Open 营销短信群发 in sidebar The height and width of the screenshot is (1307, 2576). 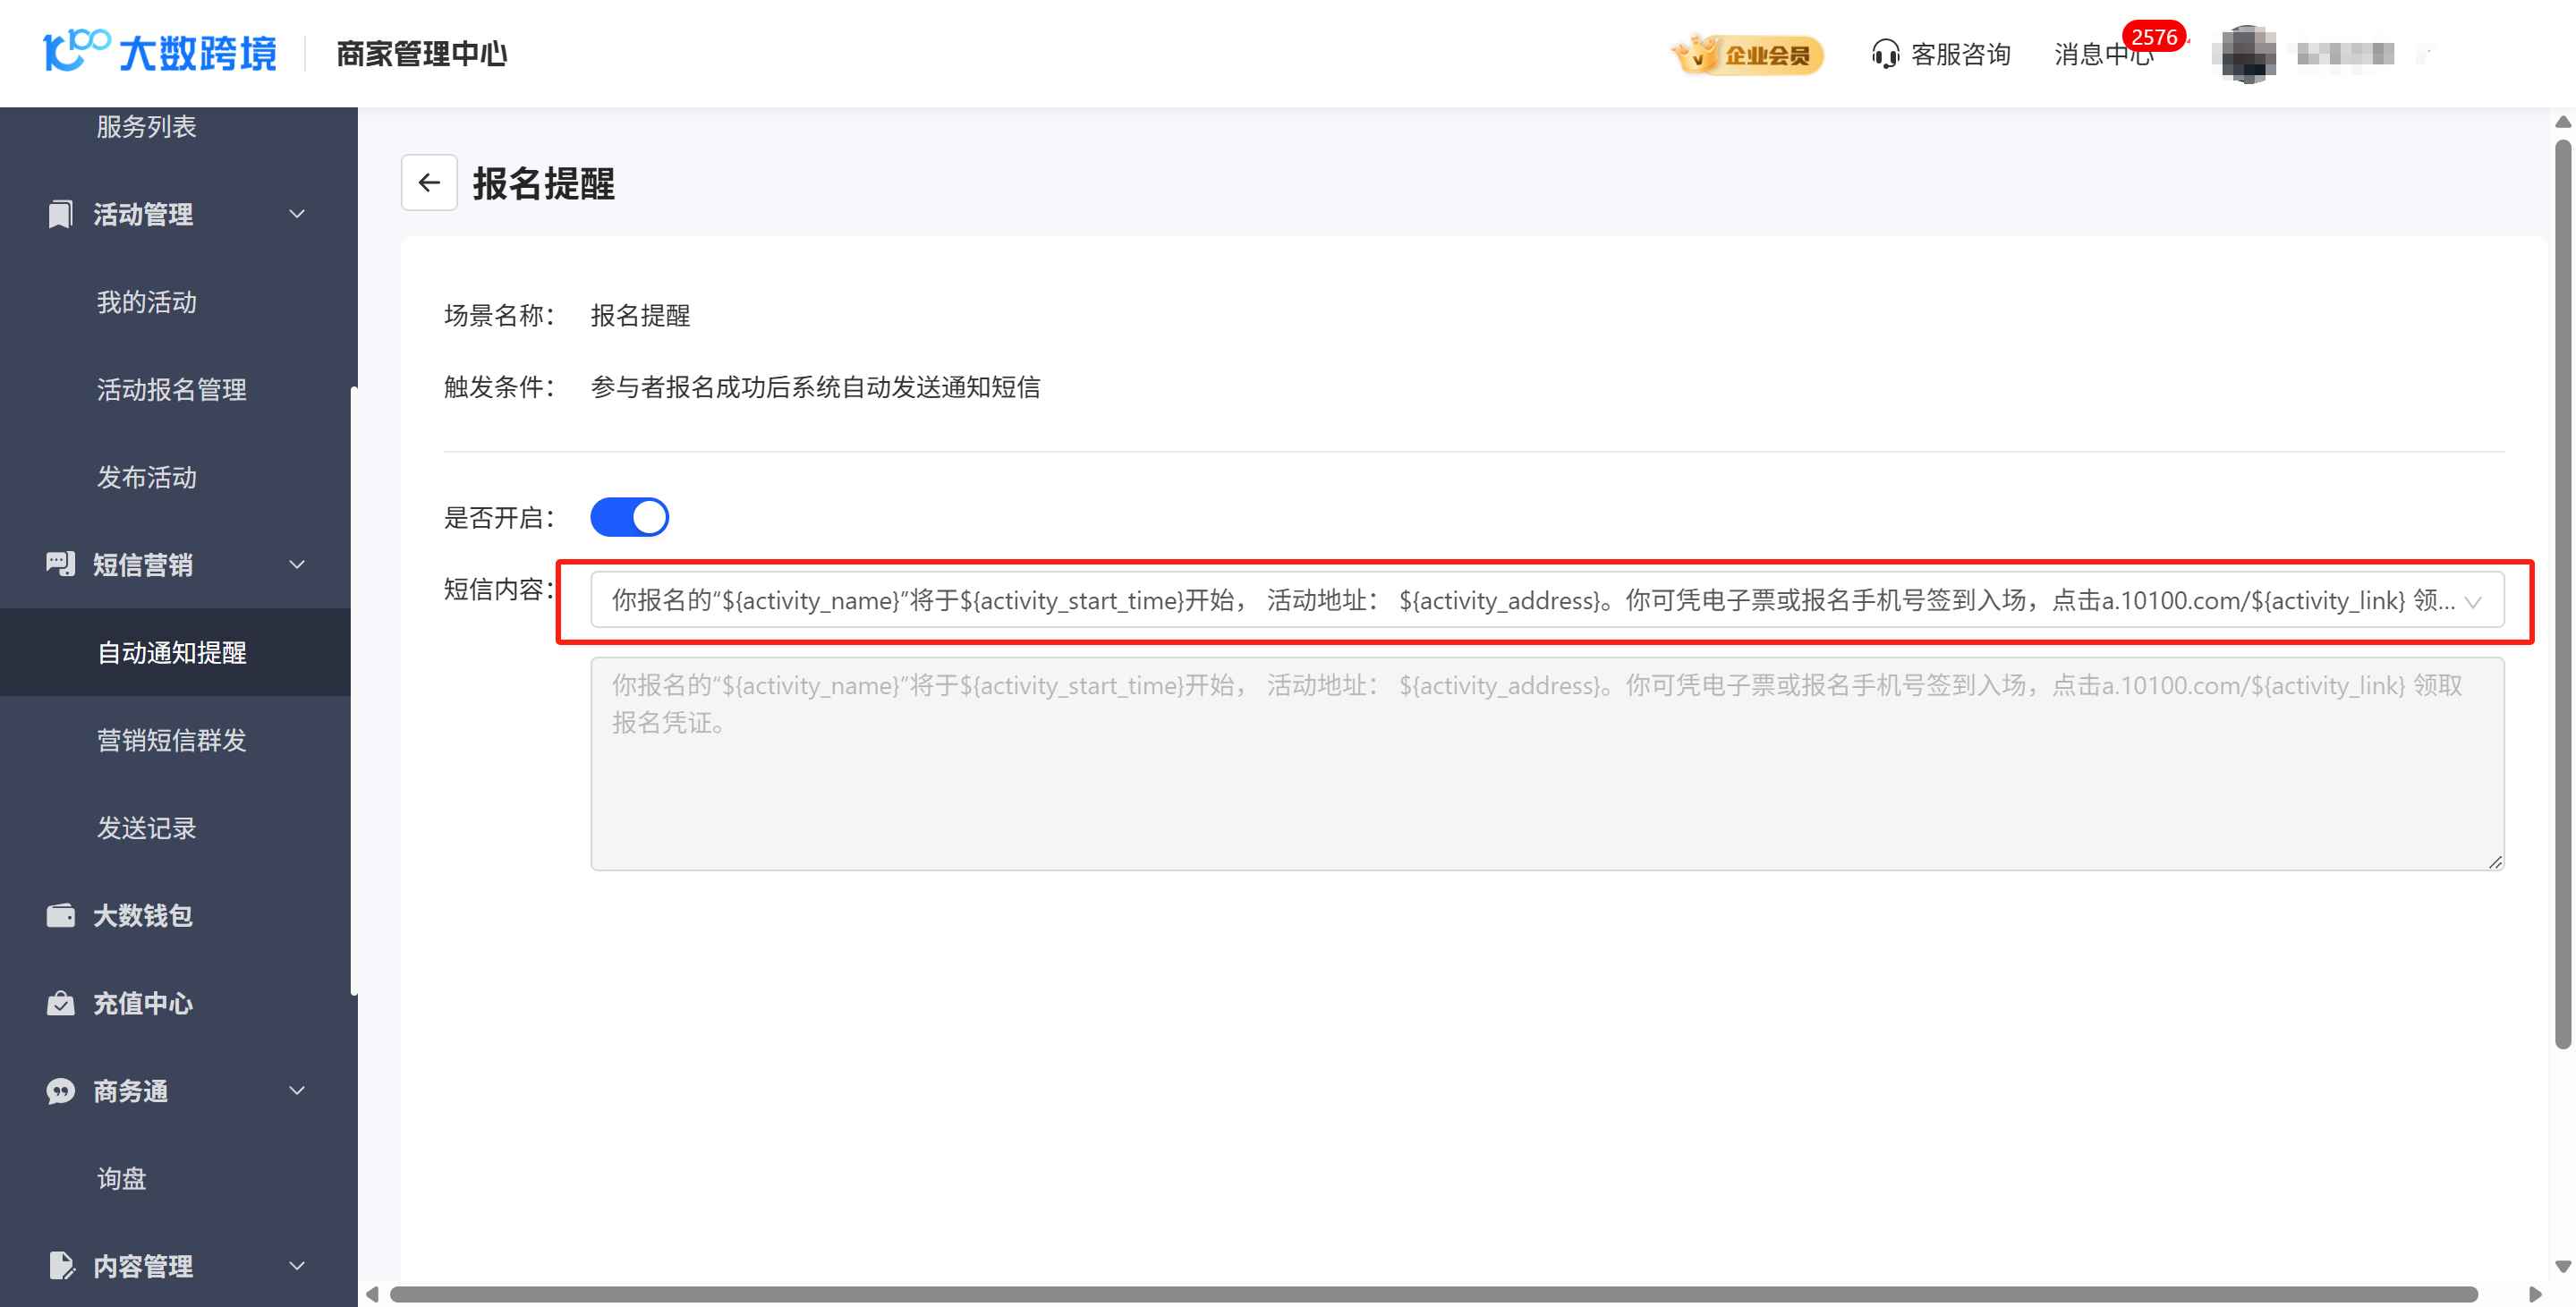pyautogui.click(x=171, y=740)
